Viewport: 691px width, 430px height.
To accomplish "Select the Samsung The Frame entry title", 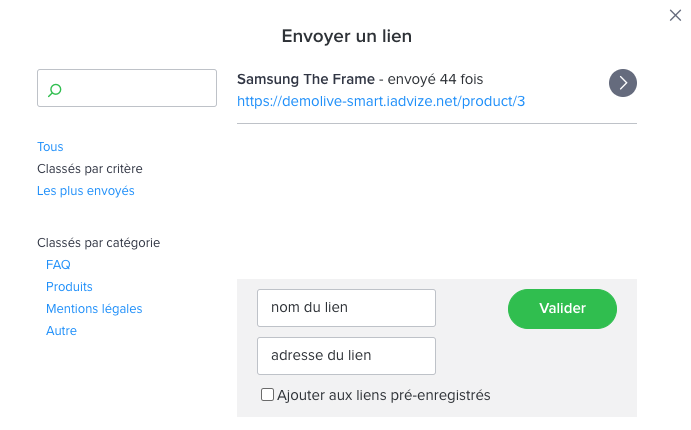I will point(305,79).
